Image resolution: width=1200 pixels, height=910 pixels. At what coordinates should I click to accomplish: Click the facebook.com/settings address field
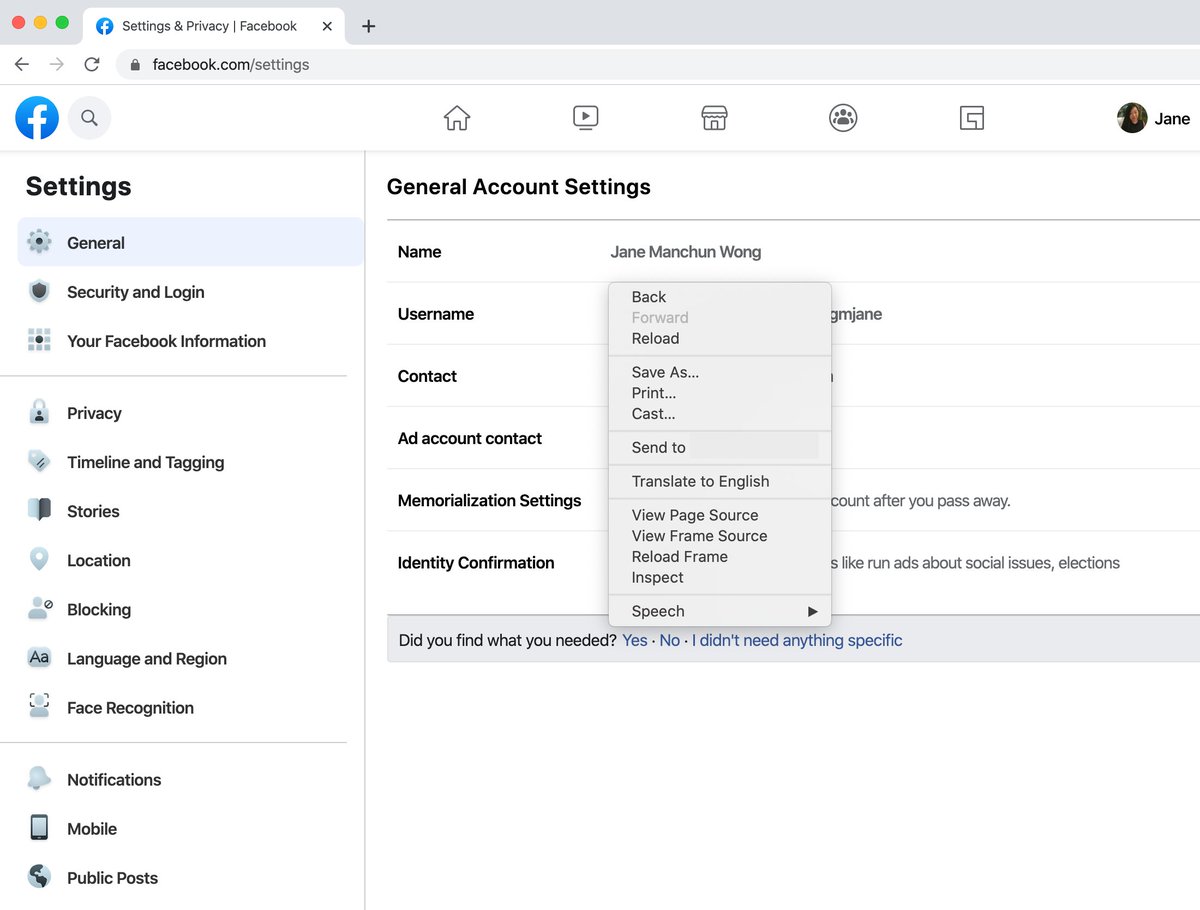tap(660, 64)
